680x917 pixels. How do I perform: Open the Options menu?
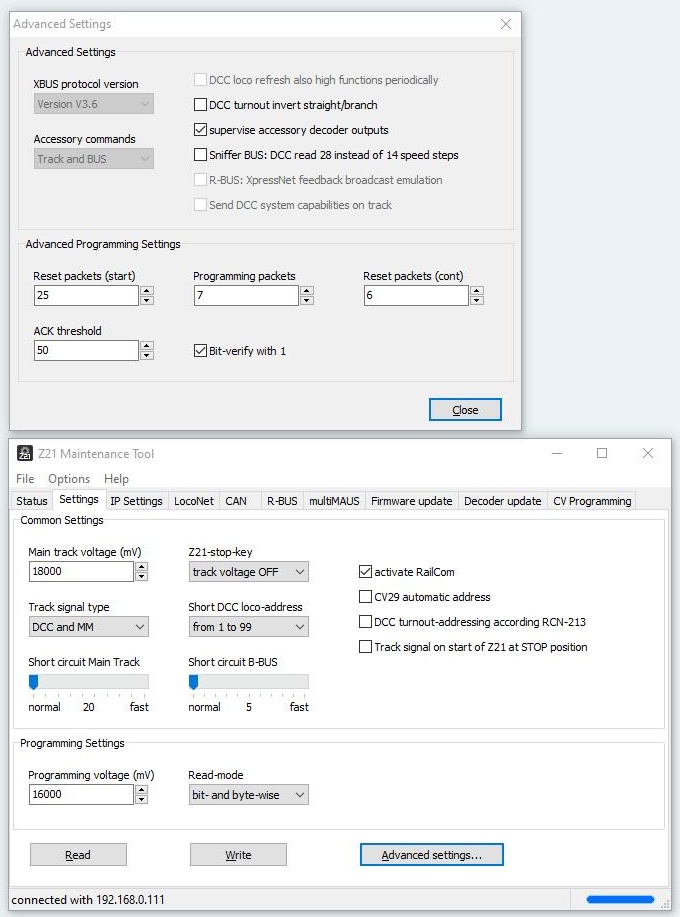point(69,478)
